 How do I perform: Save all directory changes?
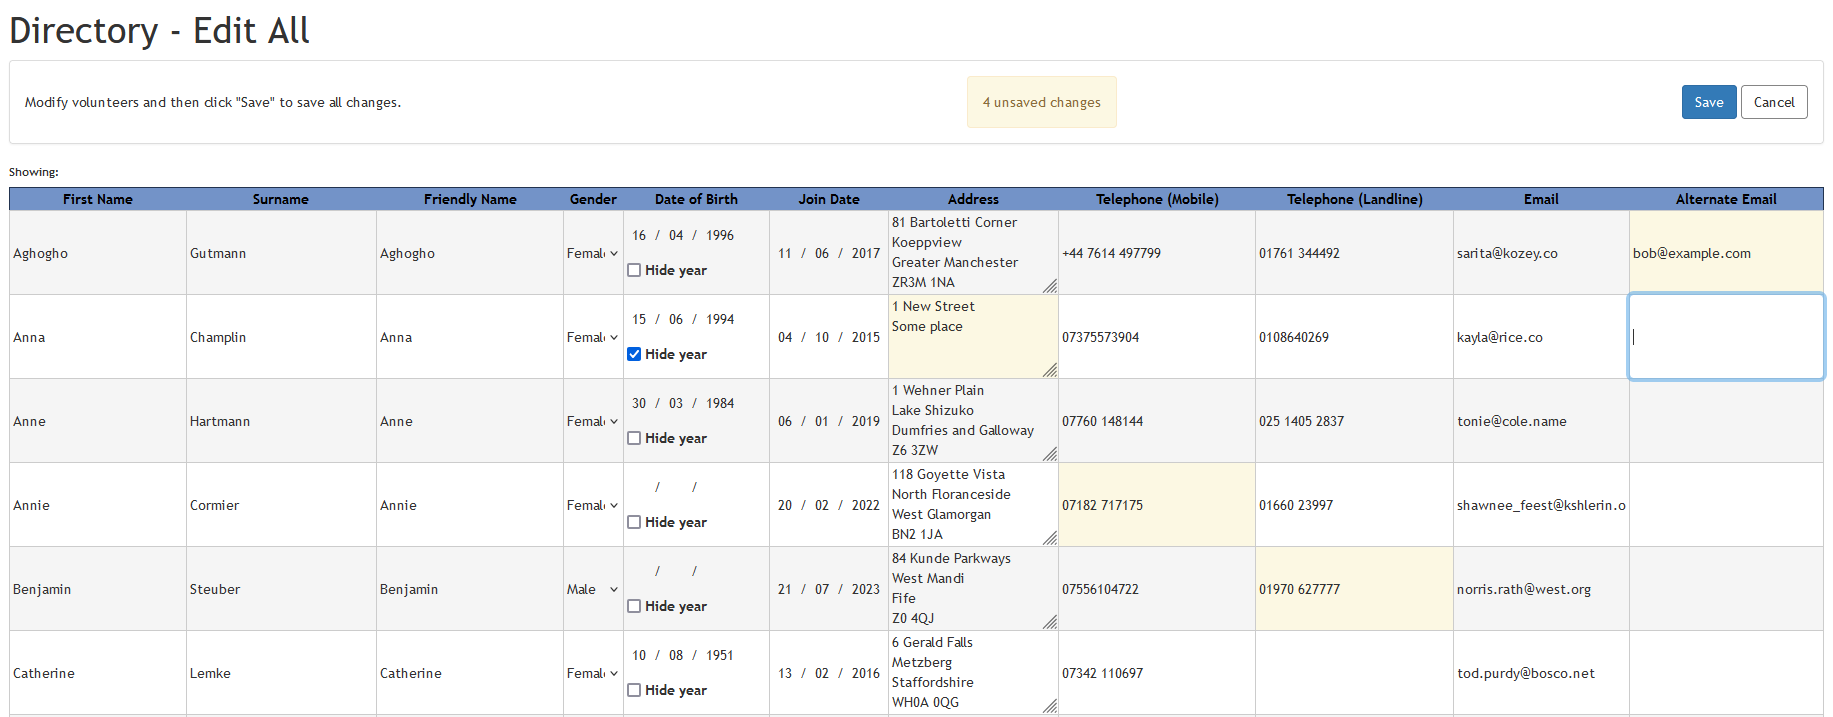click(x=1708, y=102)
